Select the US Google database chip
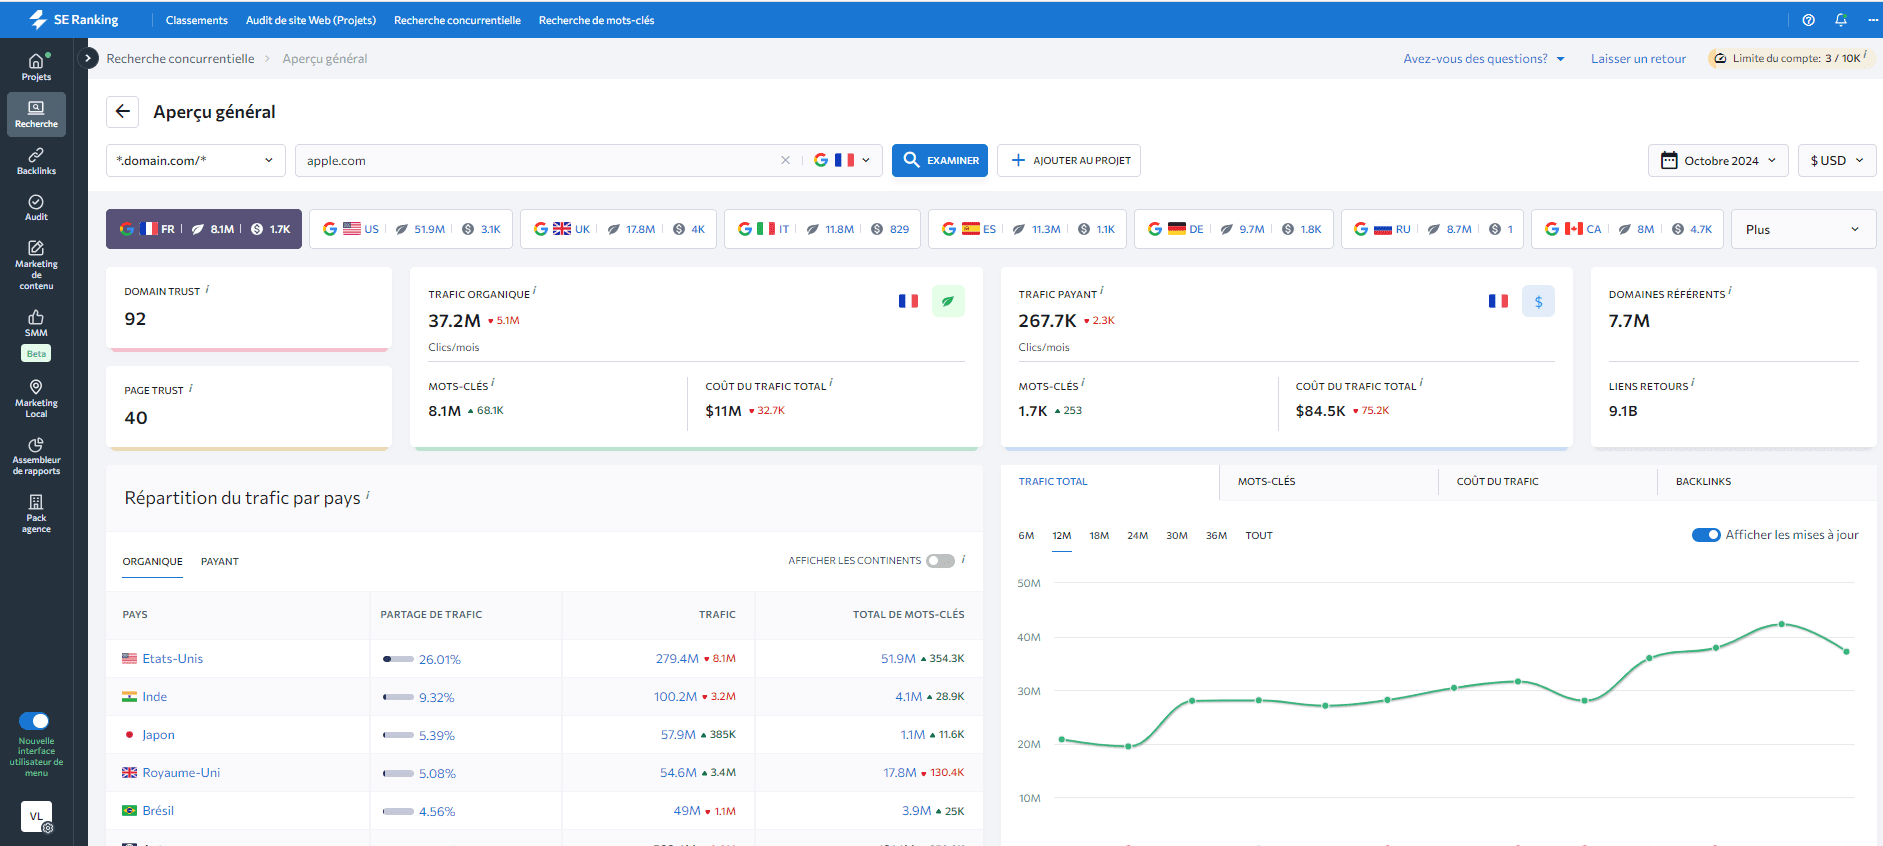Screen dimensions: 1883x846 (x=411, y=229)
